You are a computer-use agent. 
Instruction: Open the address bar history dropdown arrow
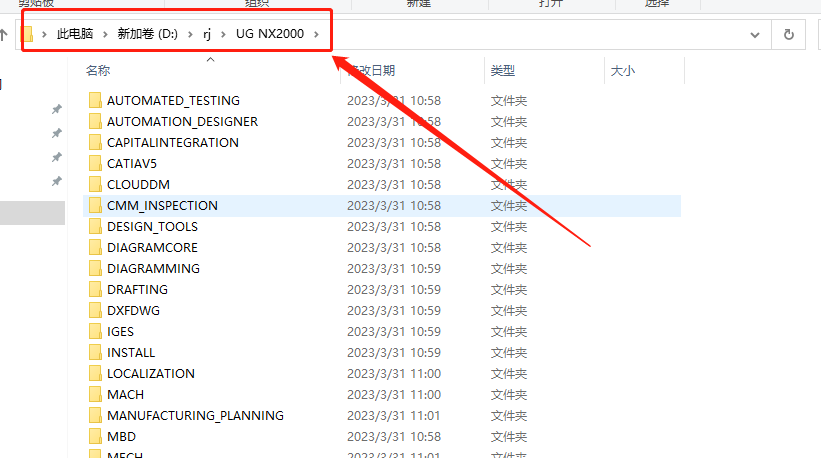[x=755, y=34]
